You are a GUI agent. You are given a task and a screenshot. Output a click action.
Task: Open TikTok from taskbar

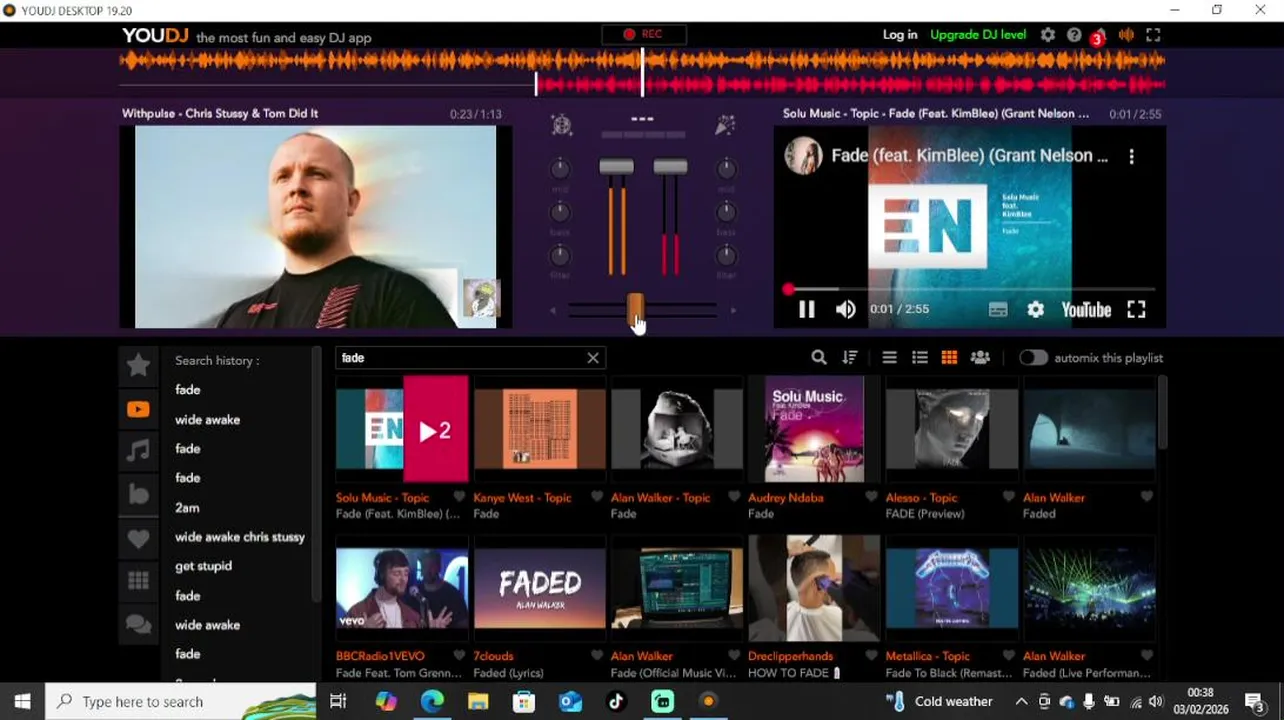coord(616,702)
